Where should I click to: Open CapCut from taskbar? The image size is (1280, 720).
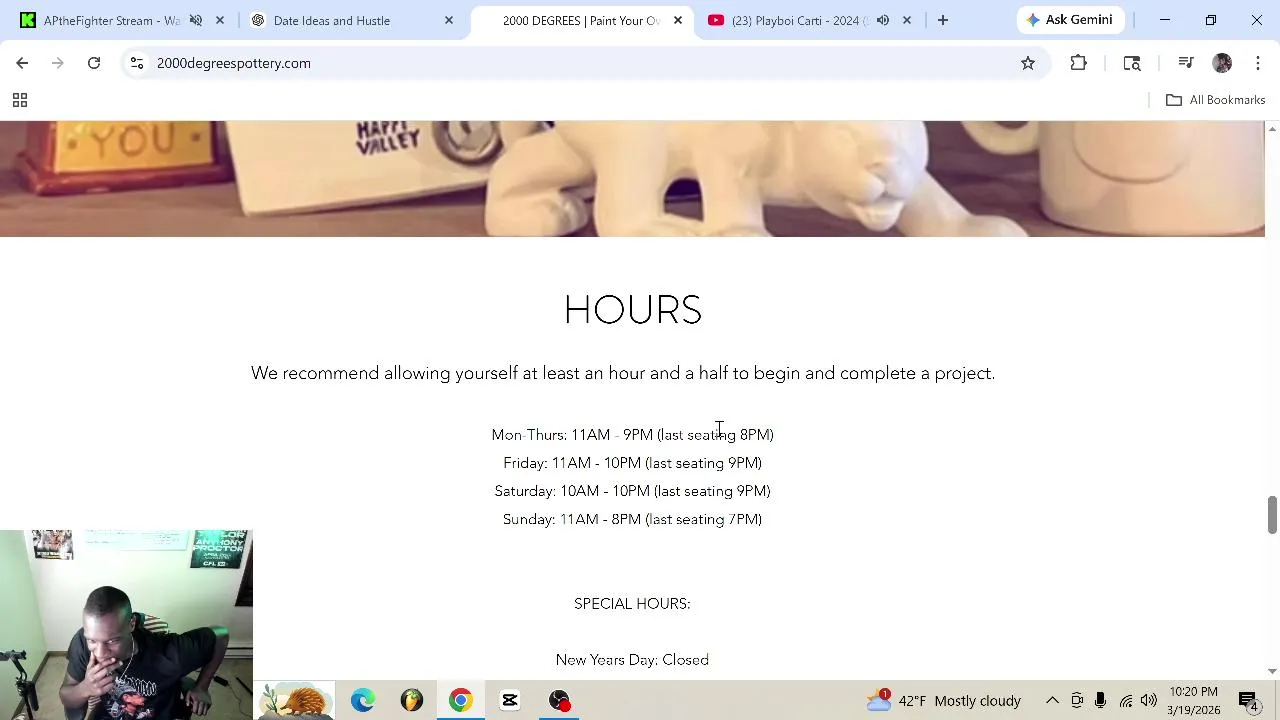pos(510,700)
